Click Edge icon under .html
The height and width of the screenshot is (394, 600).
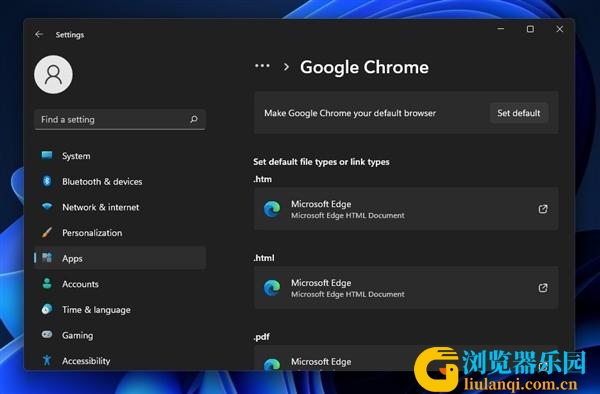tap(272, 288)
